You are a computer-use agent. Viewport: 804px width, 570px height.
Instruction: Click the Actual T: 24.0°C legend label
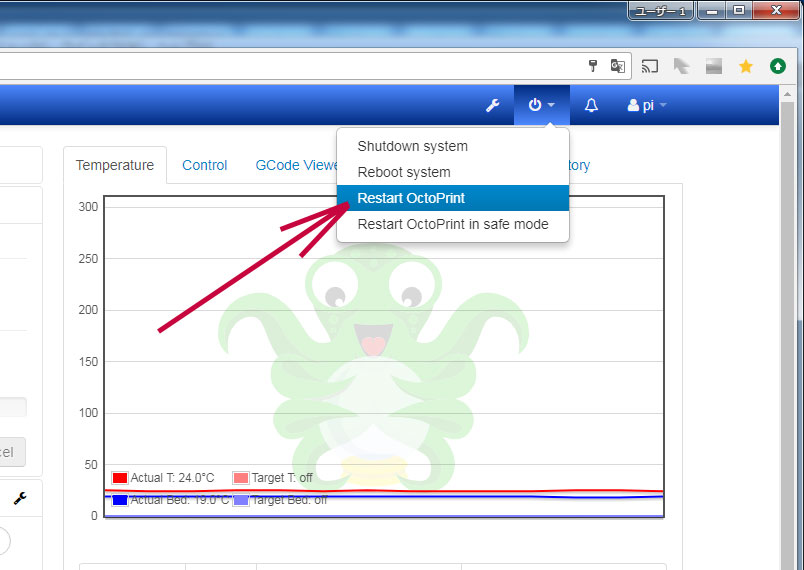pos(172,478)
